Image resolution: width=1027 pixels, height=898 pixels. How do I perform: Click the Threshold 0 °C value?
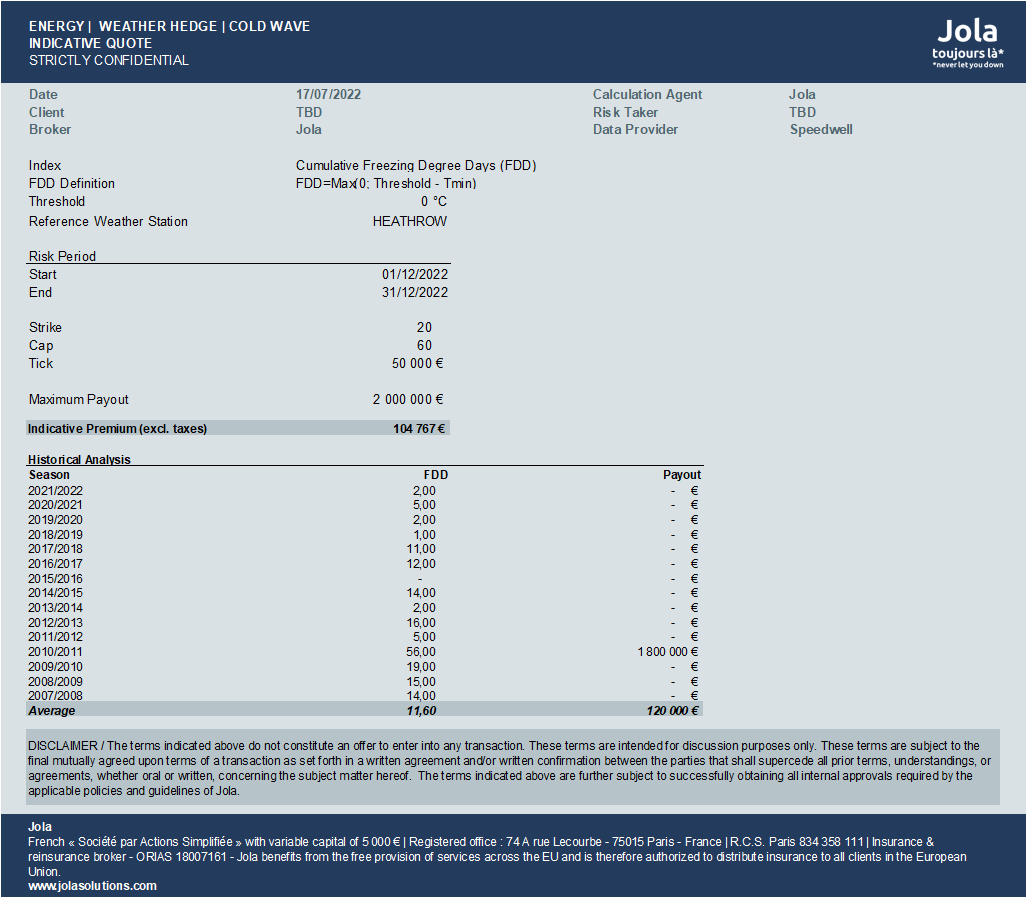tap(434, 202)
